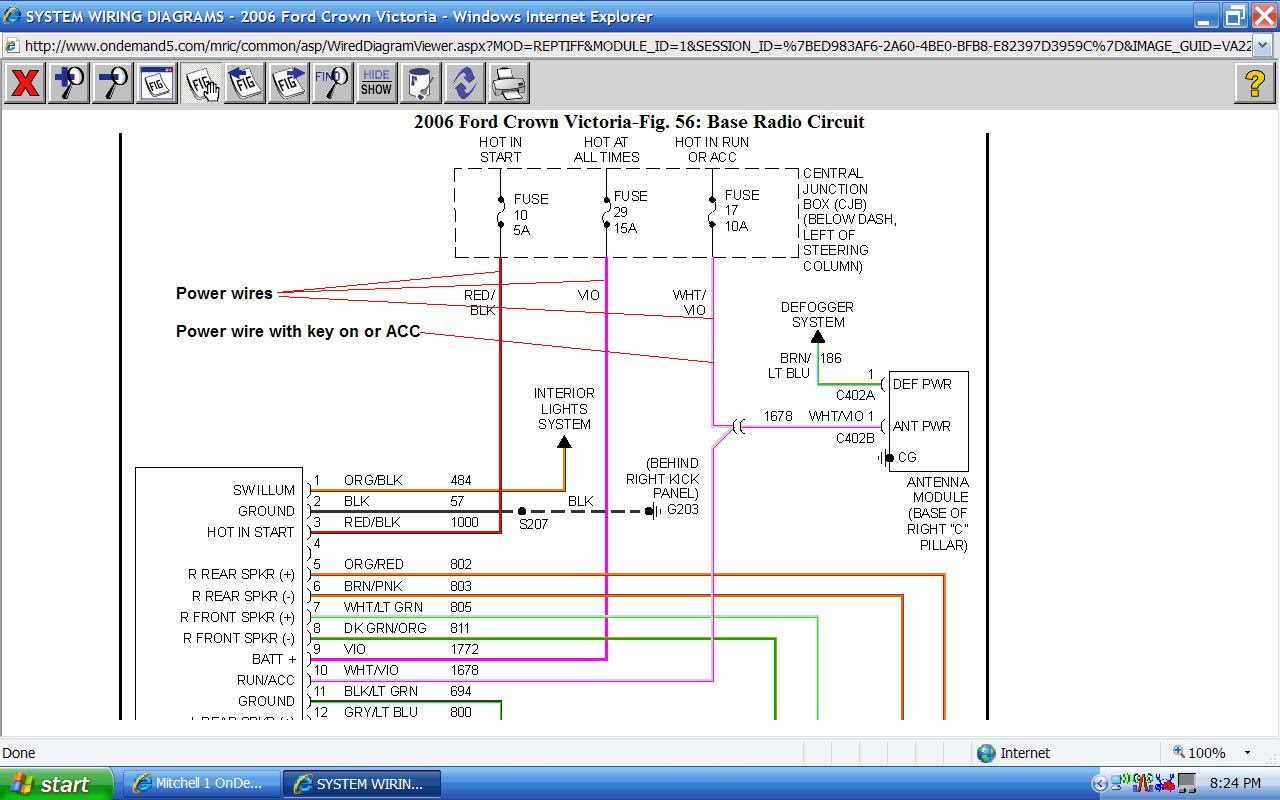Click the paint bucket color tool
Viewport: 1280px width, 800px height.
click(x=420, y=83)
